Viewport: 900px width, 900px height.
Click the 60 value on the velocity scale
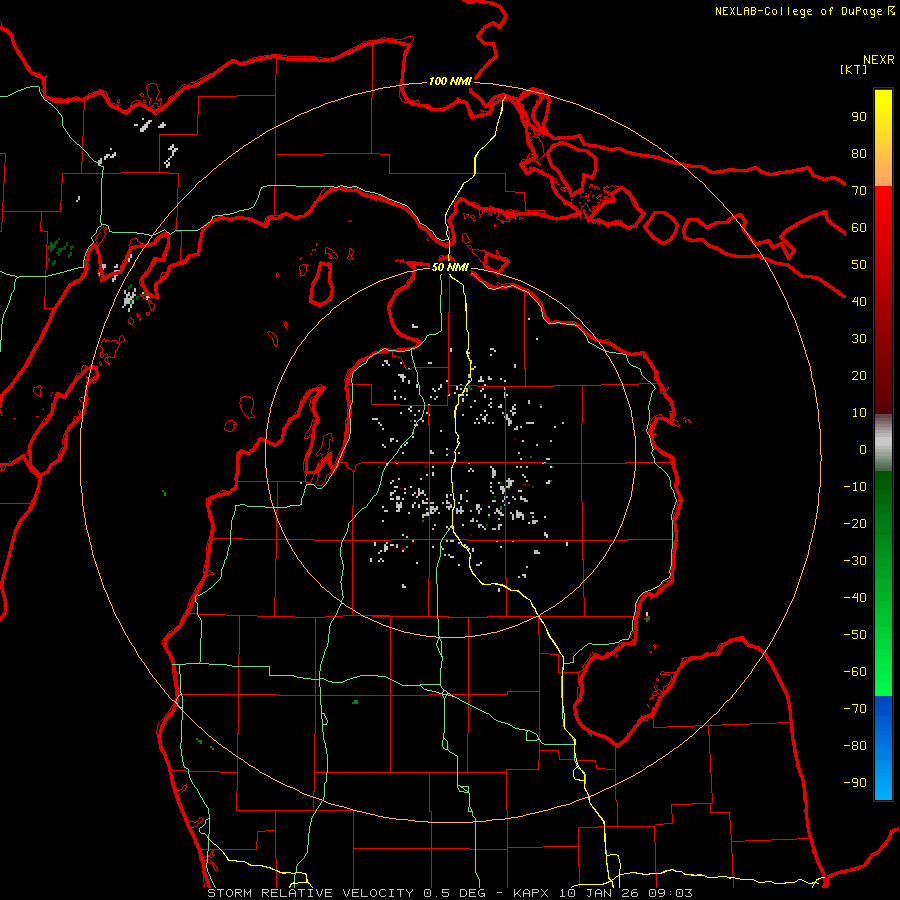[859, 227]
